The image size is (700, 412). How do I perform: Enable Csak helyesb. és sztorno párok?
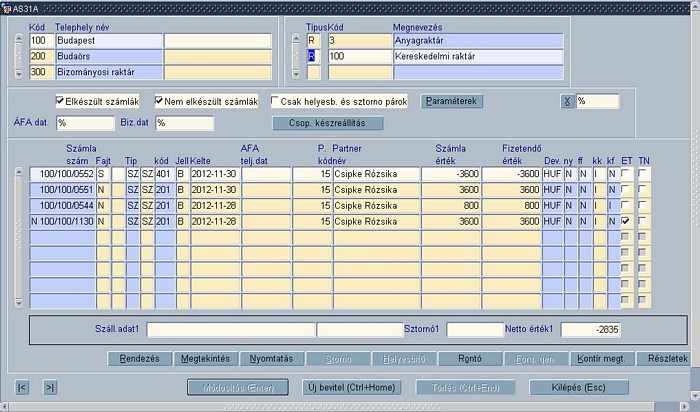(x=275, y=101)
